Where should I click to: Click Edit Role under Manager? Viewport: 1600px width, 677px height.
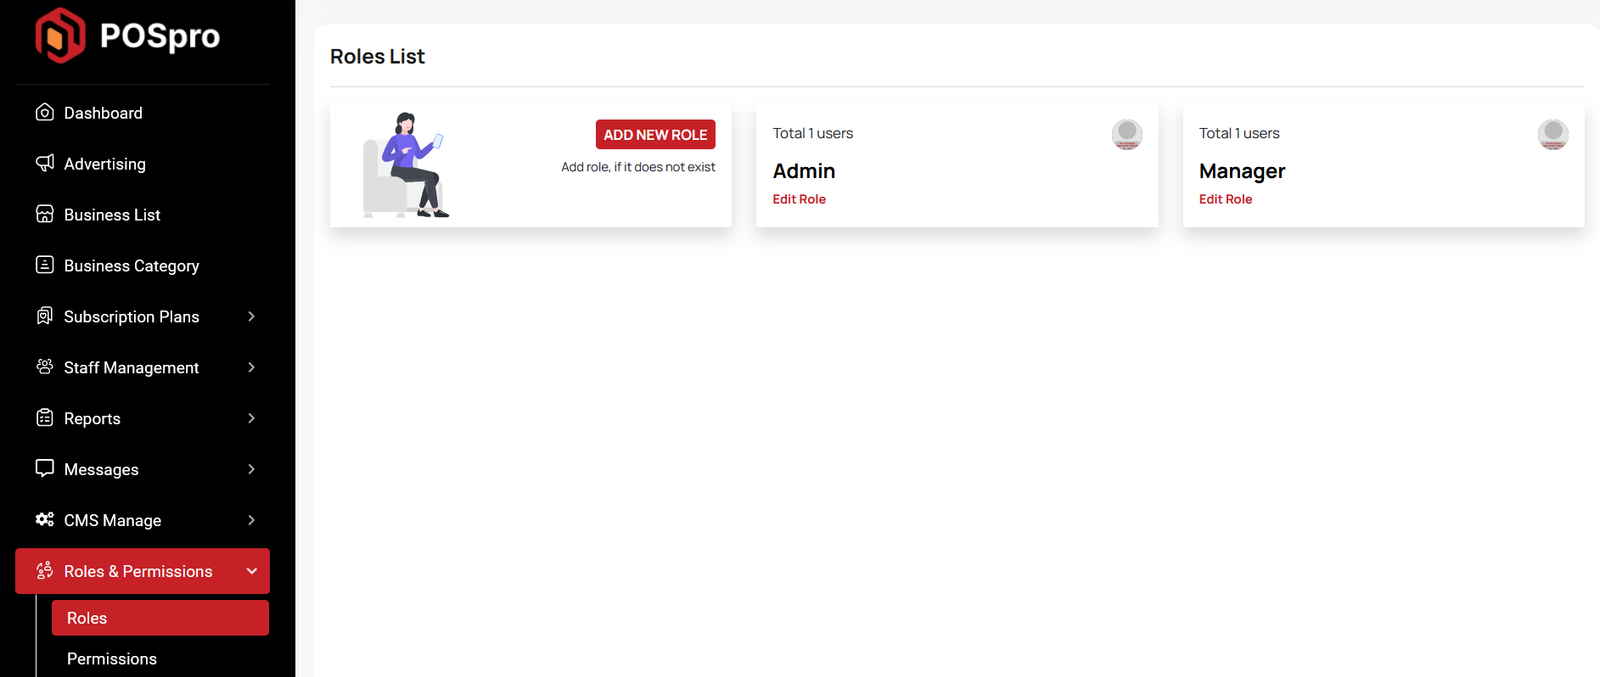pos(1225,199)
